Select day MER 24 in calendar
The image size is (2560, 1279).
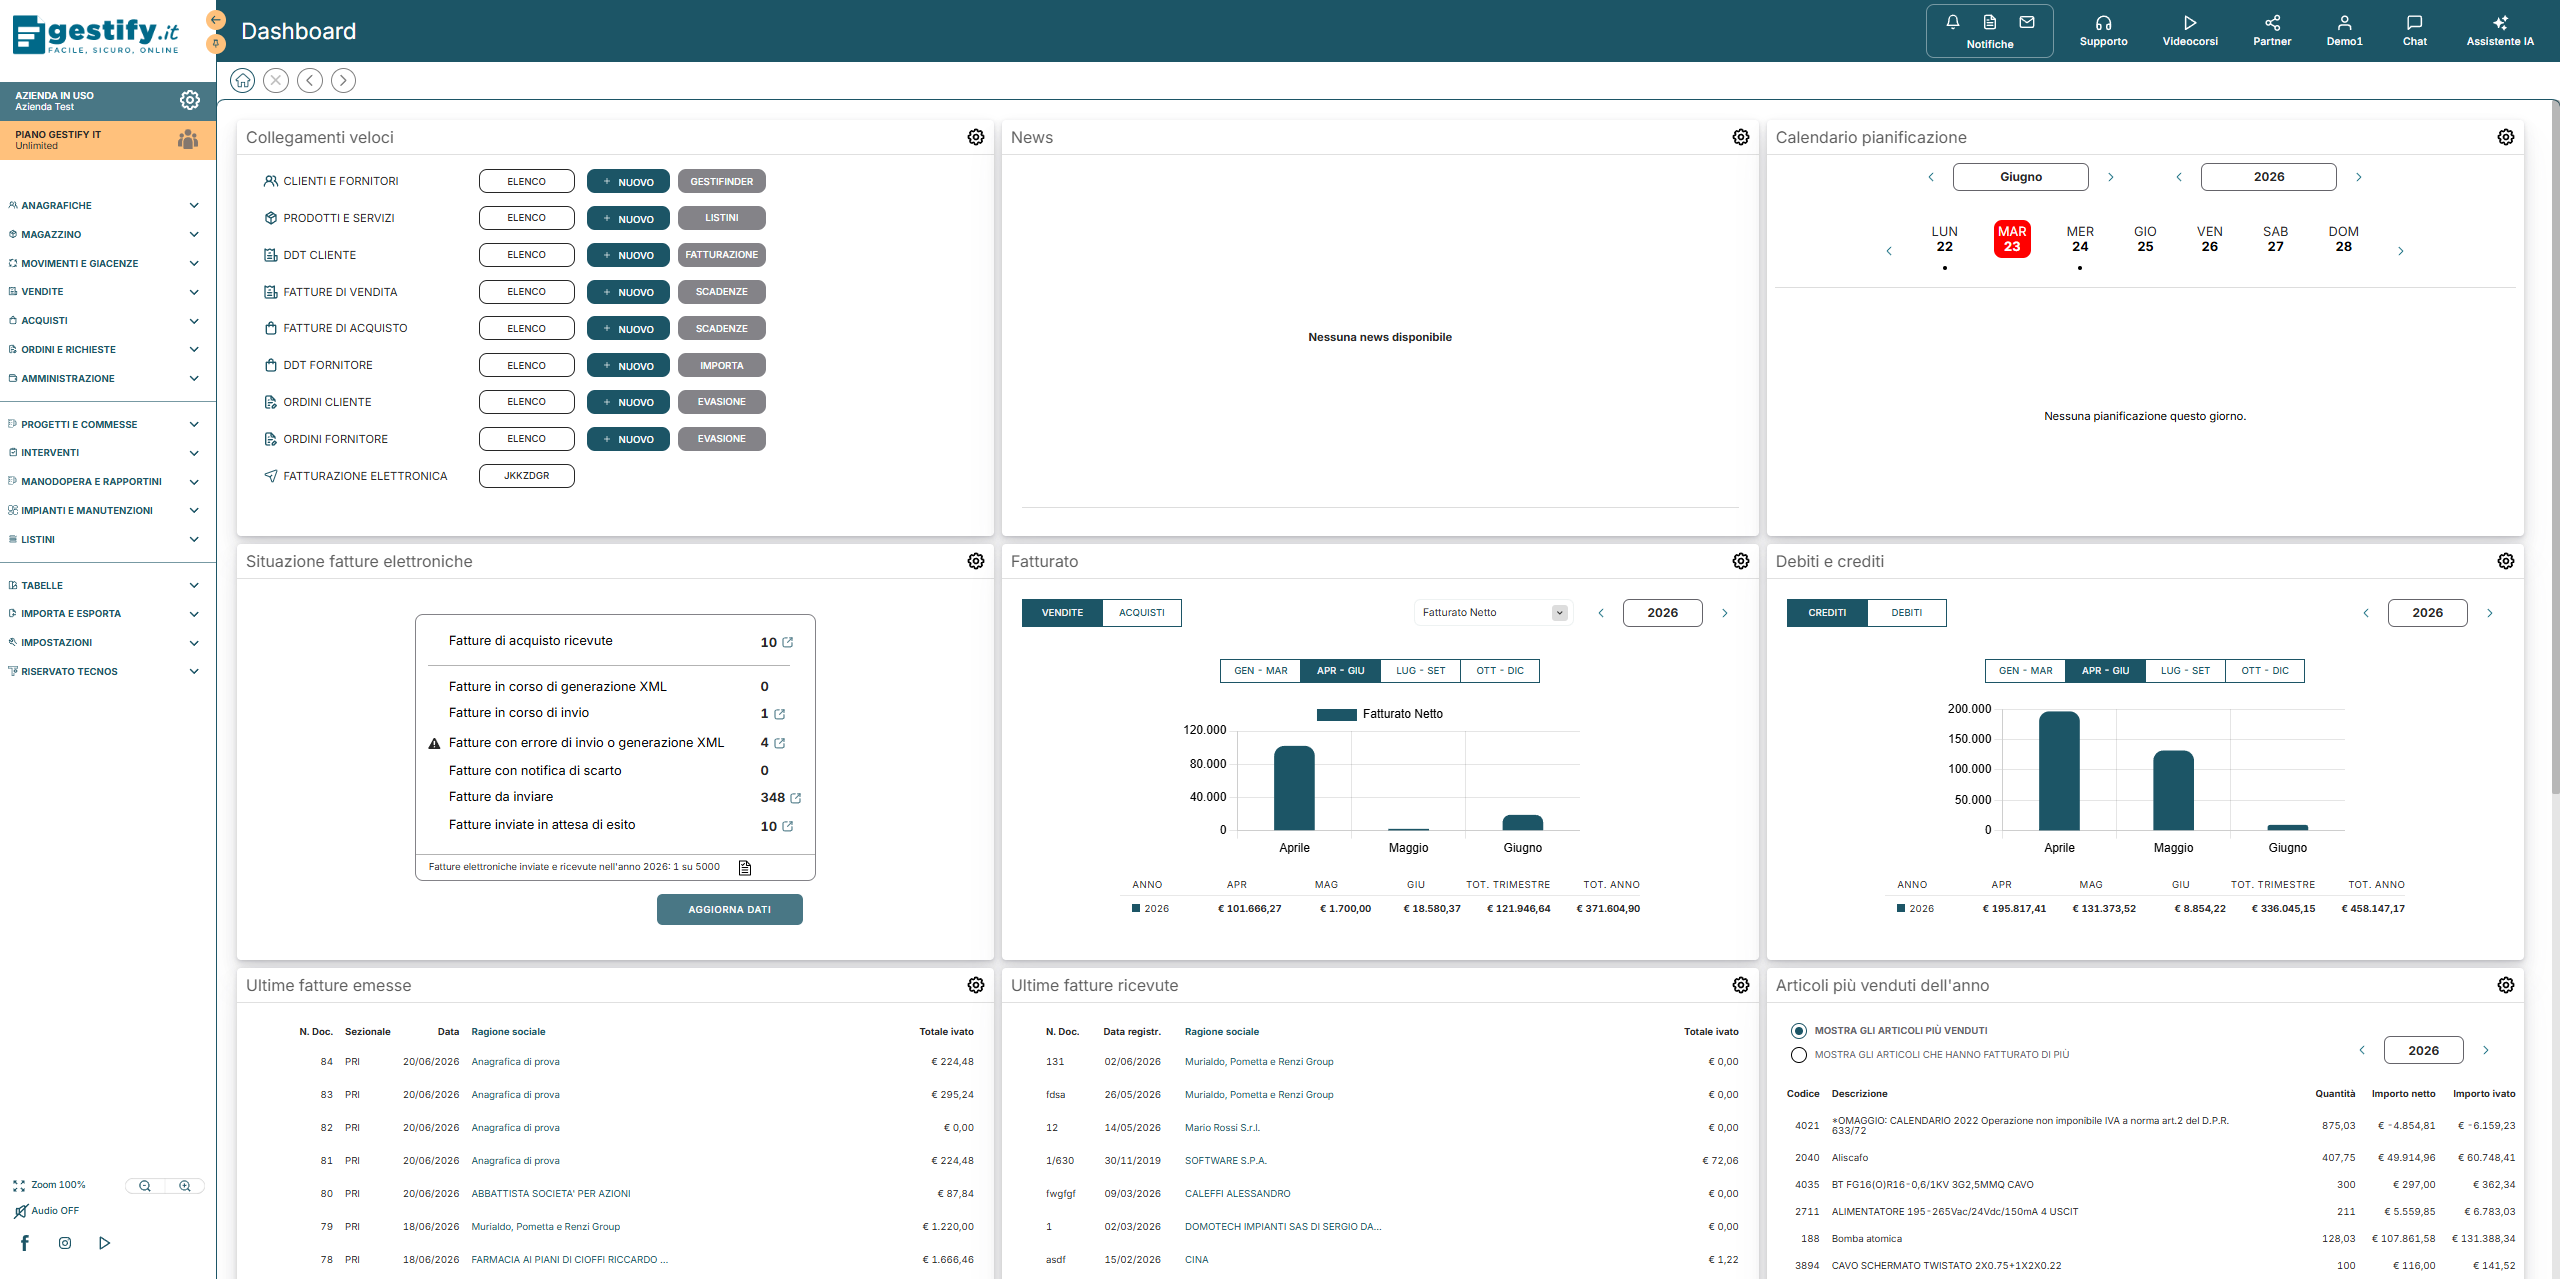tap(2080, 240)
